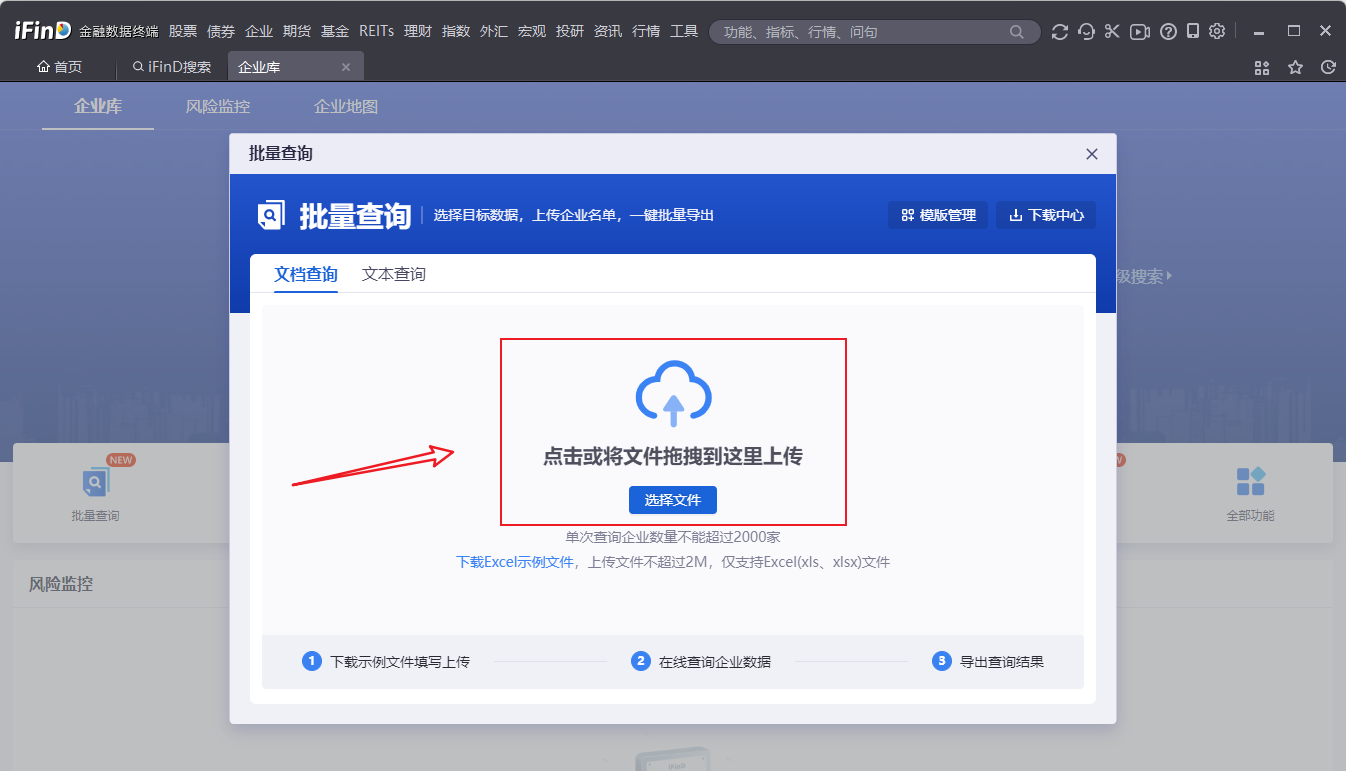This screenshot has width=1346, height=771.
Task: Click the cloud upload icon
Action: click(x=673, y=393)
